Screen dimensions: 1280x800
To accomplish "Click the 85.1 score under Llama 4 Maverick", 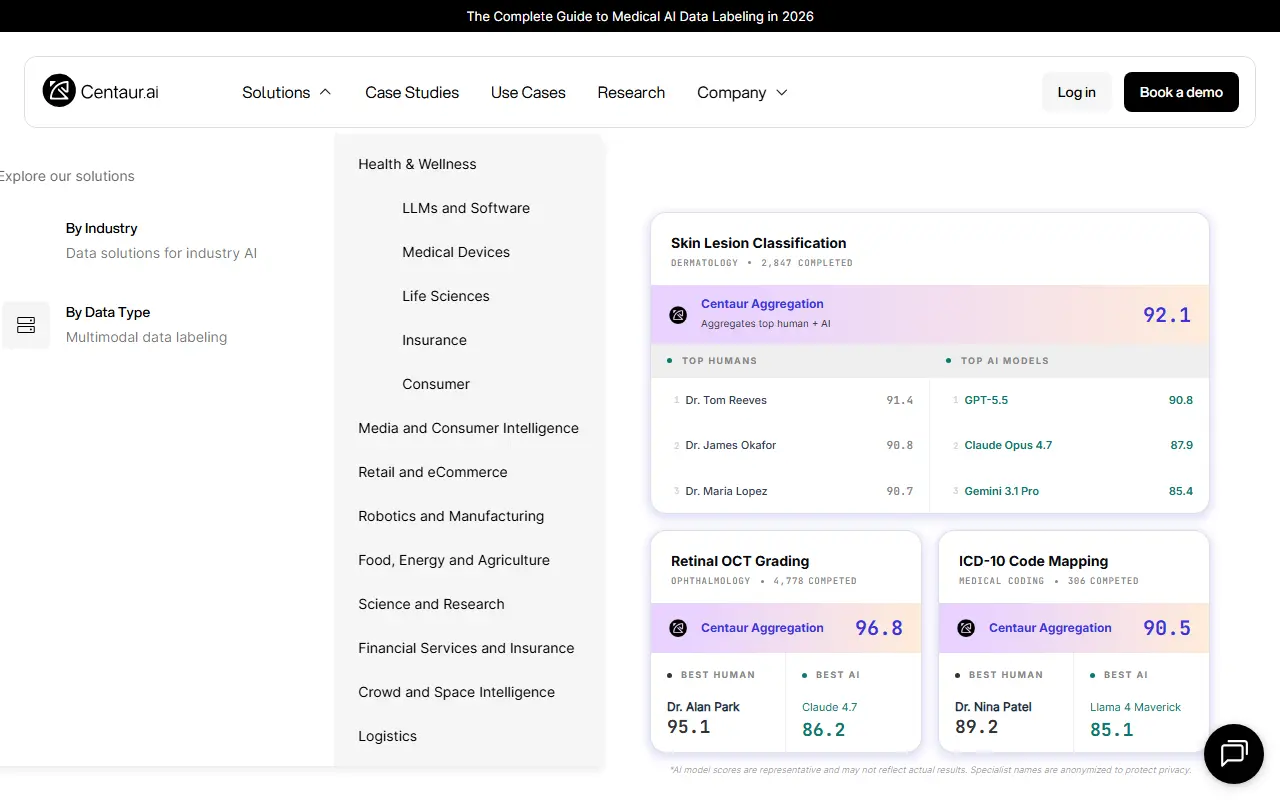I will tap(1111, 730).
